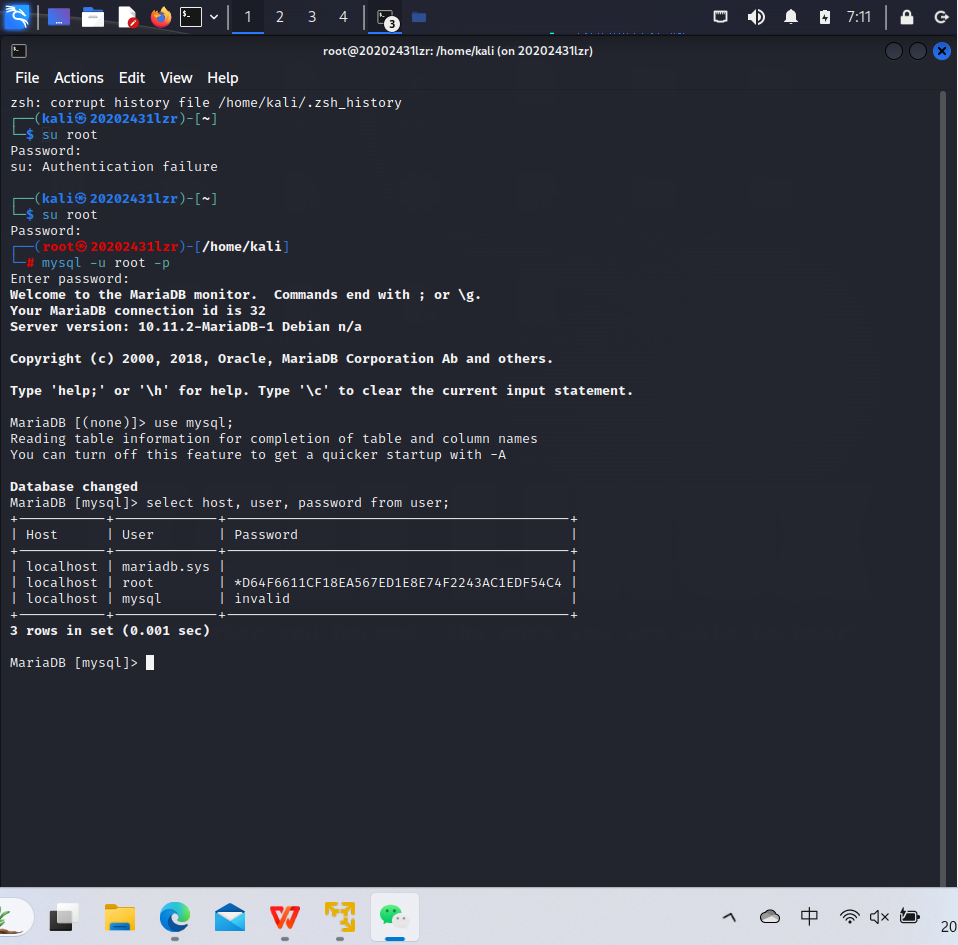958x945 pixels.
Task: Click the 'Password' column header
Action: [266, 535]
